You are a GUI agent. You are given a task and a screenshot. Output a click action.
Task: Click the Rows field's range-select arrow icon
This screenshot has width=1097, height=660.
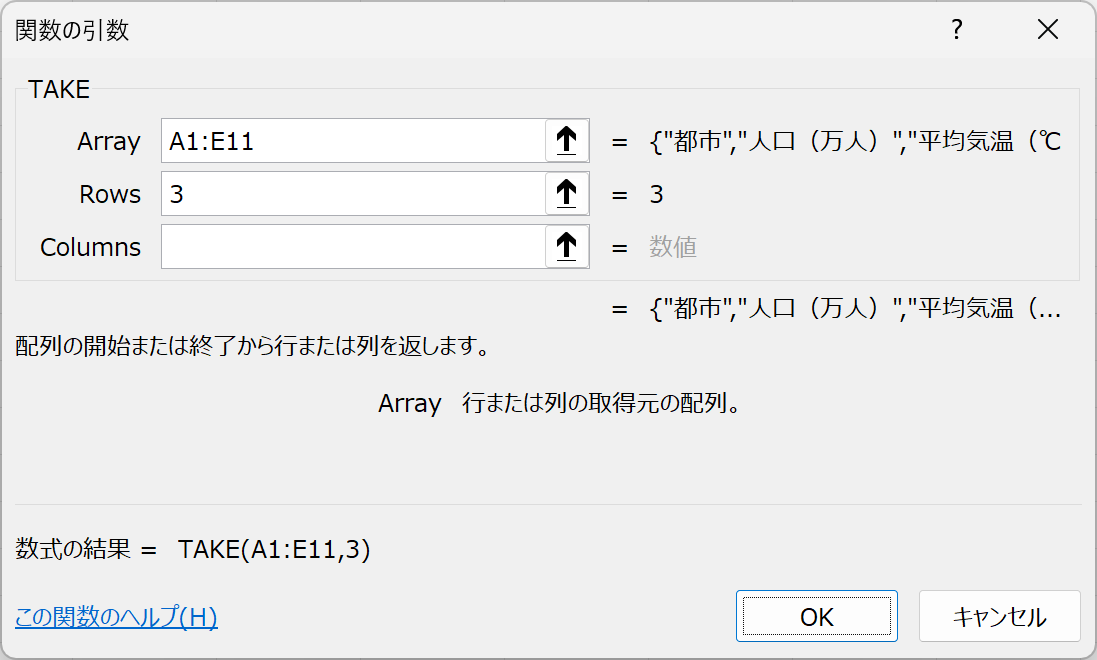(567, 194)
